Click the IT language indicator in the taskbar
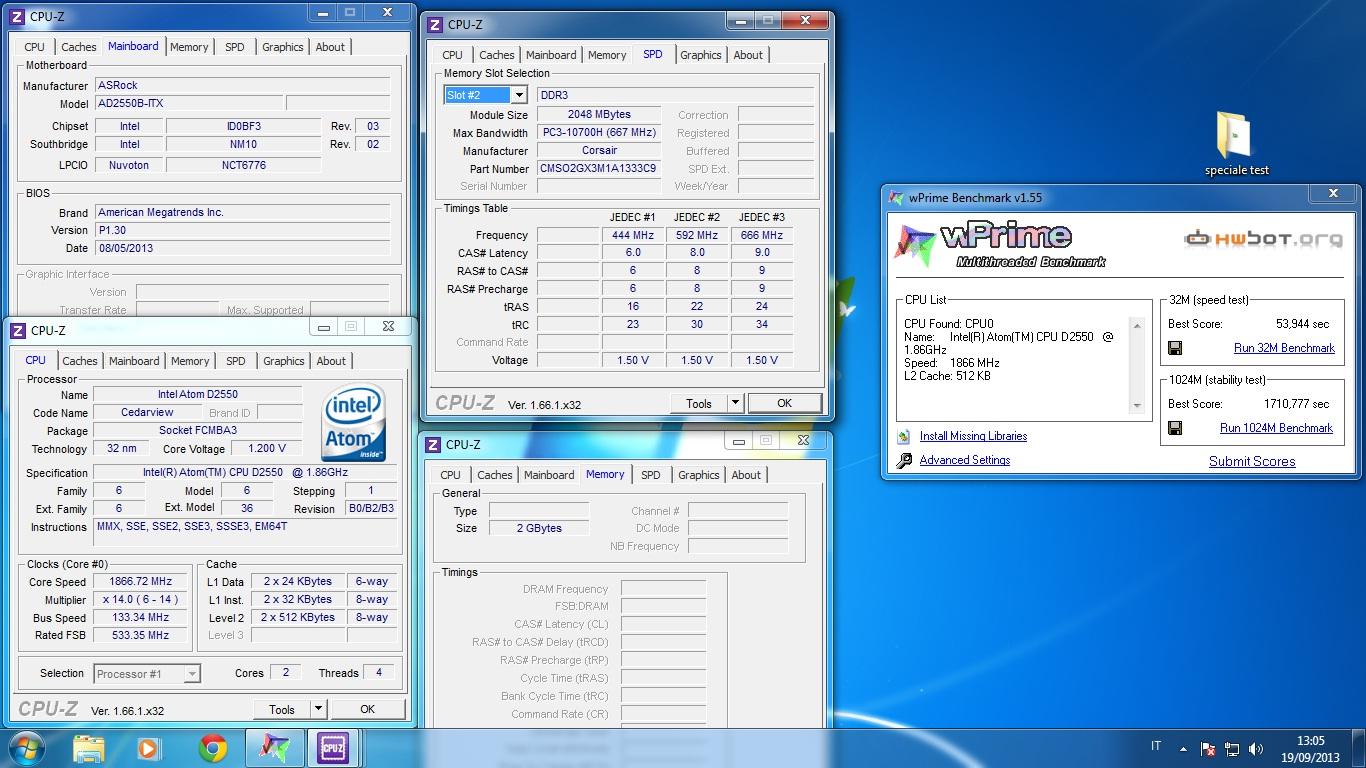Viewport: 1366px width, 768px height. point(1157,746)
